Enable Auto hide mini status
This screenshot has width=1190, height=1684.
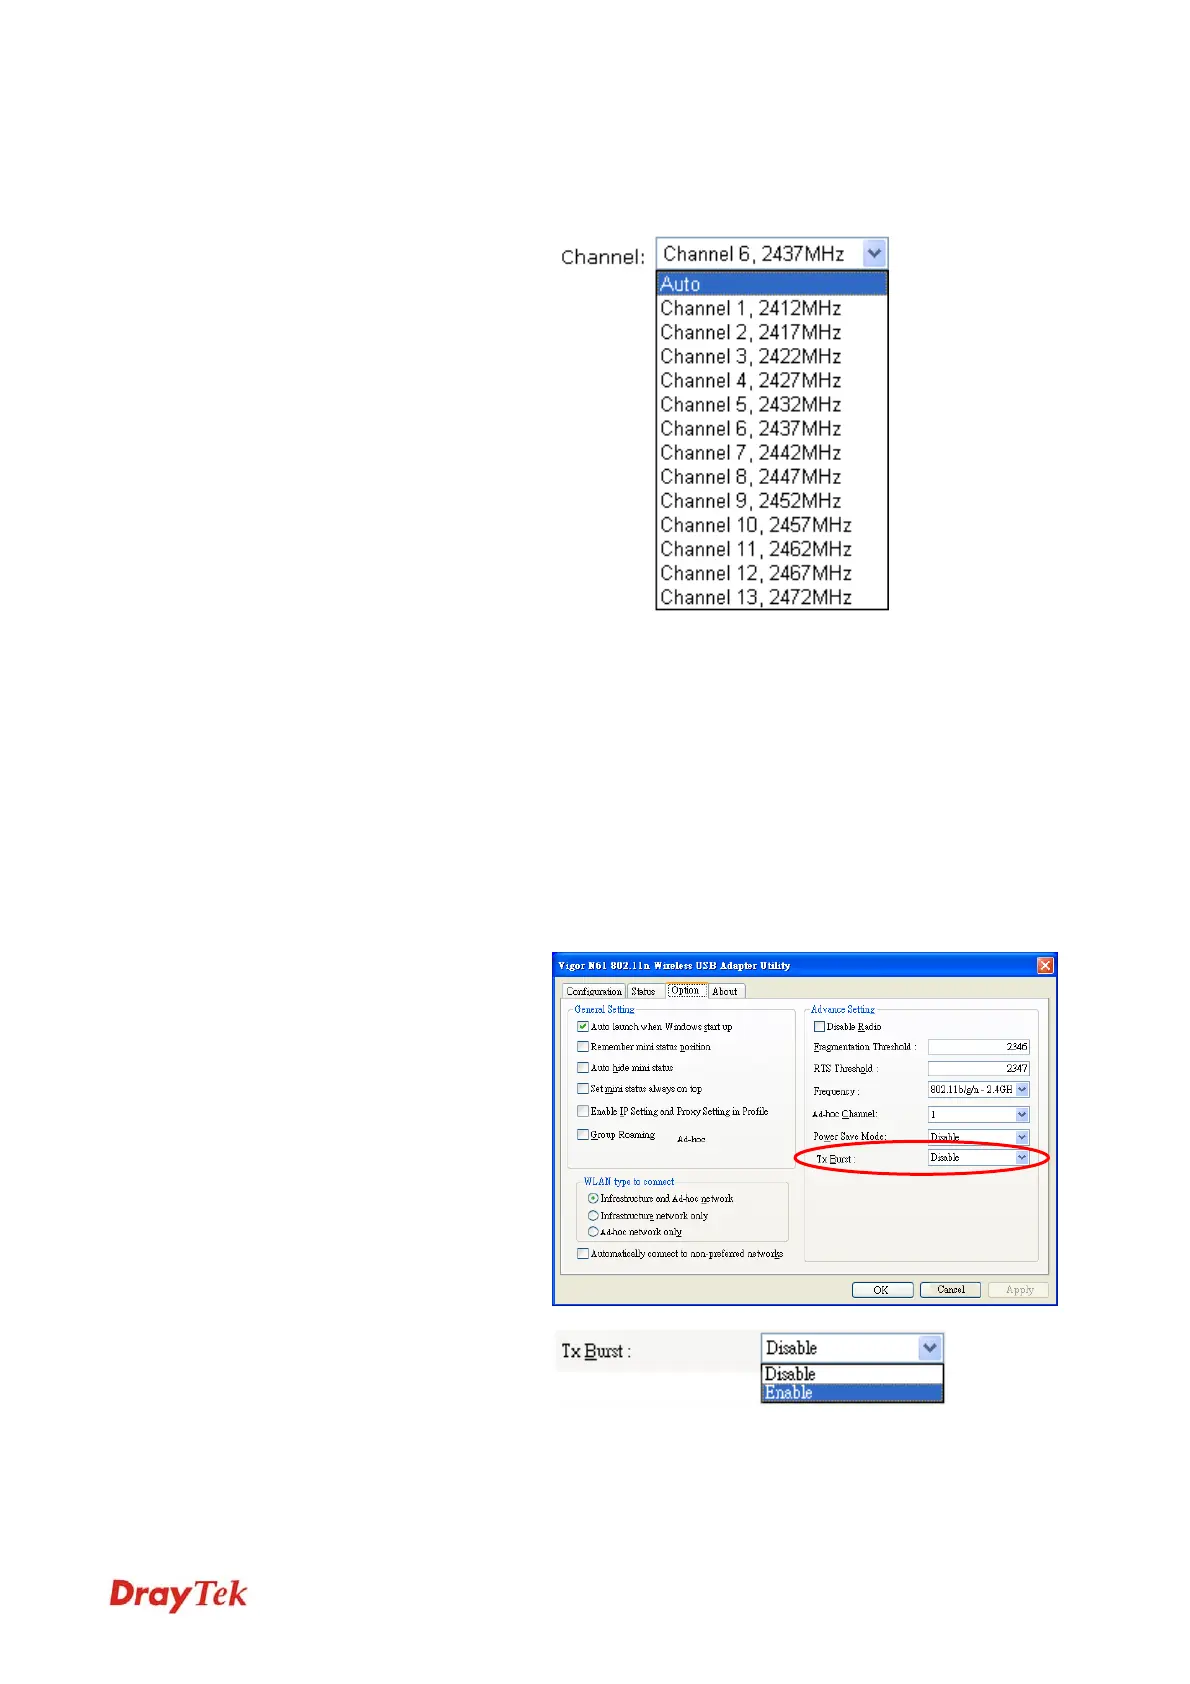pyautogui.click(x=583, y=1067)
